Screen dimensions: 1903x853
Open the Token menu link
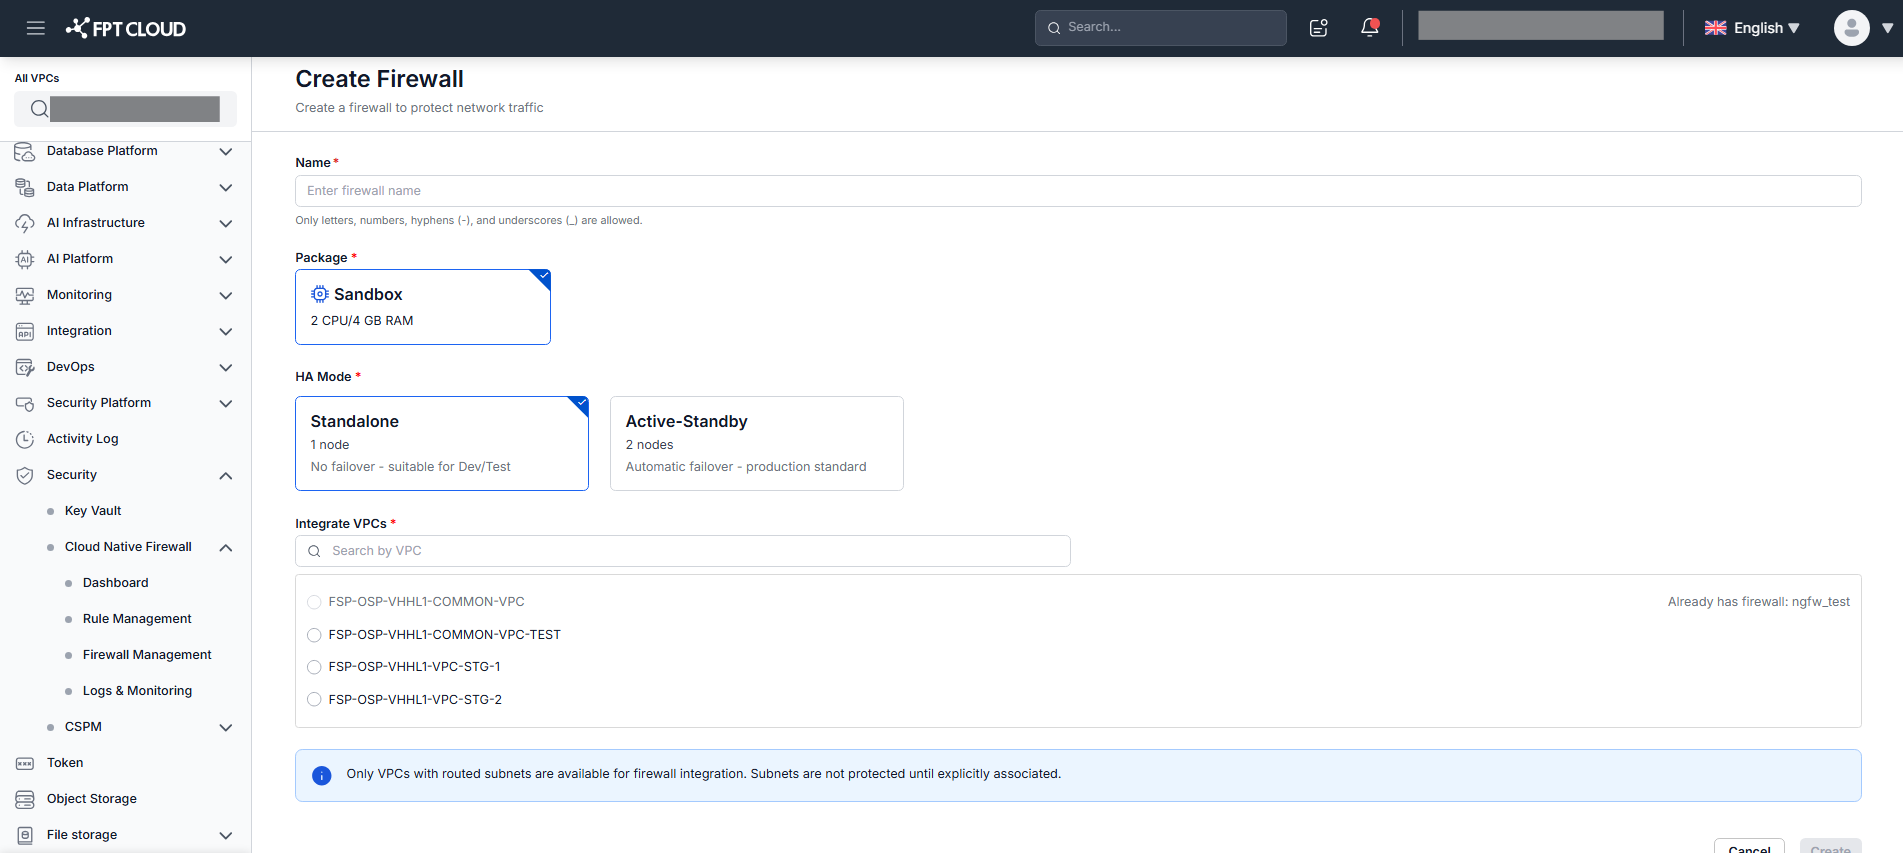(65, 763)
